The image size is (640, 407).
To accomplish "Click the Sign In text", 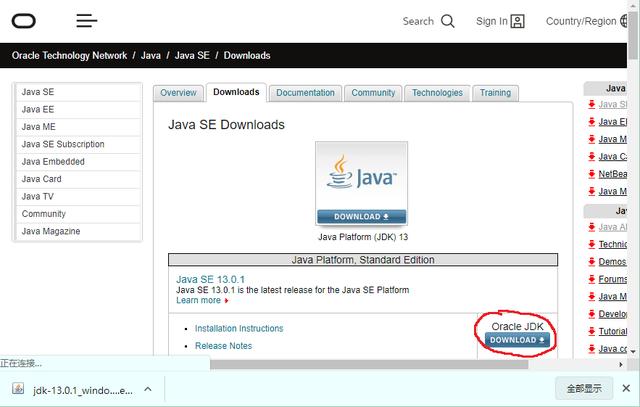I will [x=491, y=21].
